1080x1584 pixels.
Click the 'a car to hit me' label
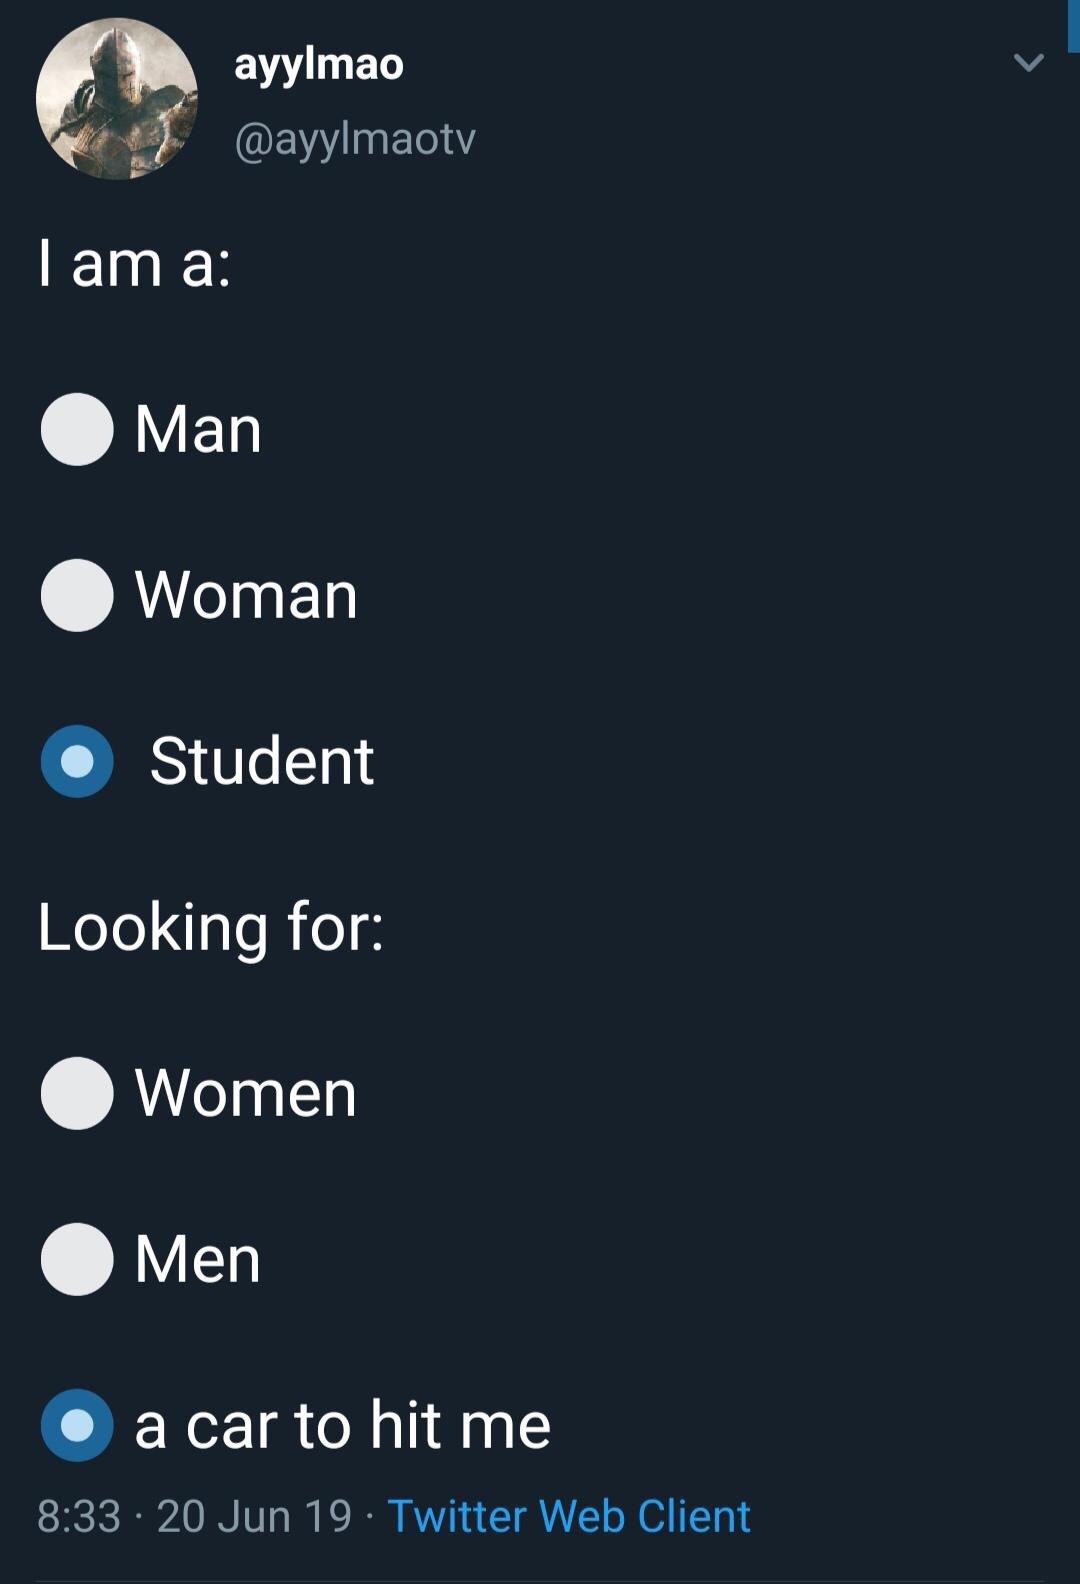coord(343,1425)
